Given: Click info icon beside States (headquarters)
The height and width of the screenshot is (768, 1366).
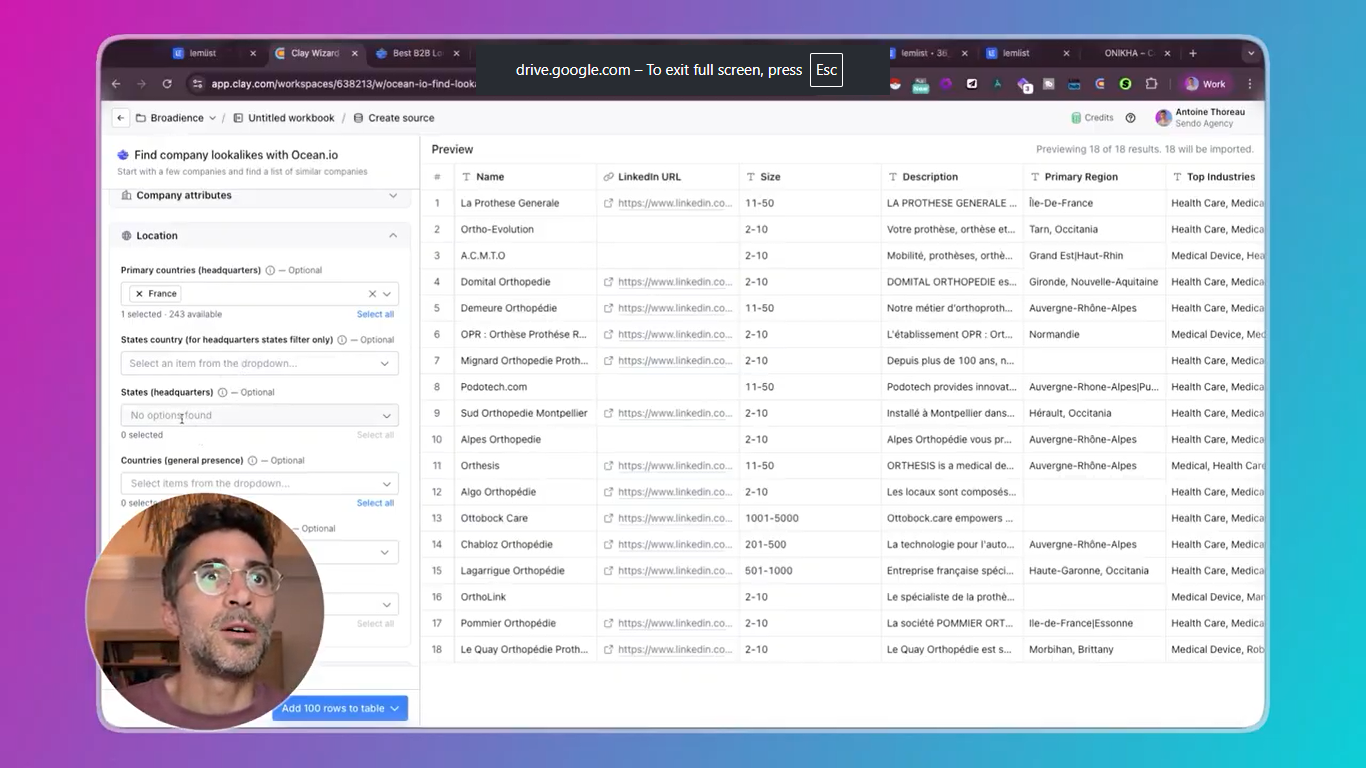Looking at the screenshot, I should coord(222,392).
